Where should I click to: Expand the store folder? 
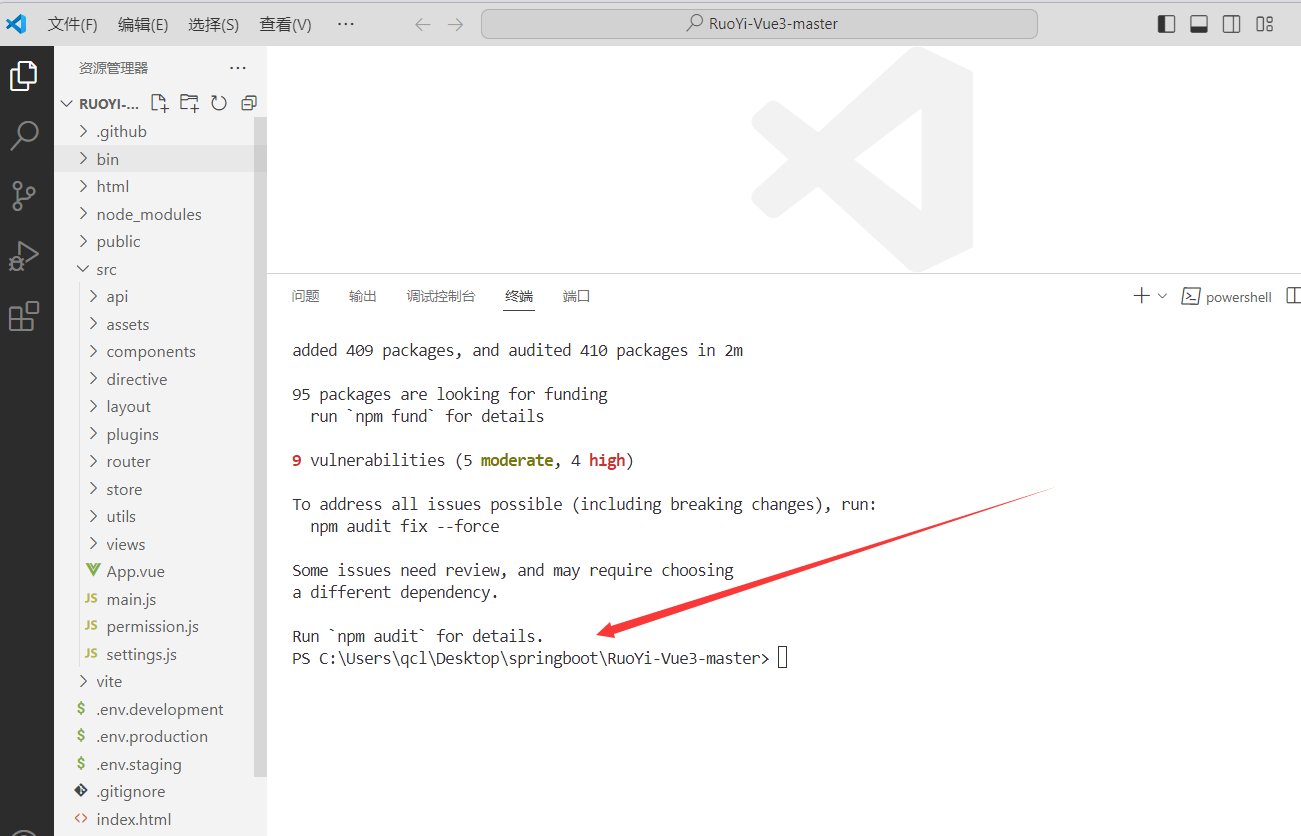(160, 489)
